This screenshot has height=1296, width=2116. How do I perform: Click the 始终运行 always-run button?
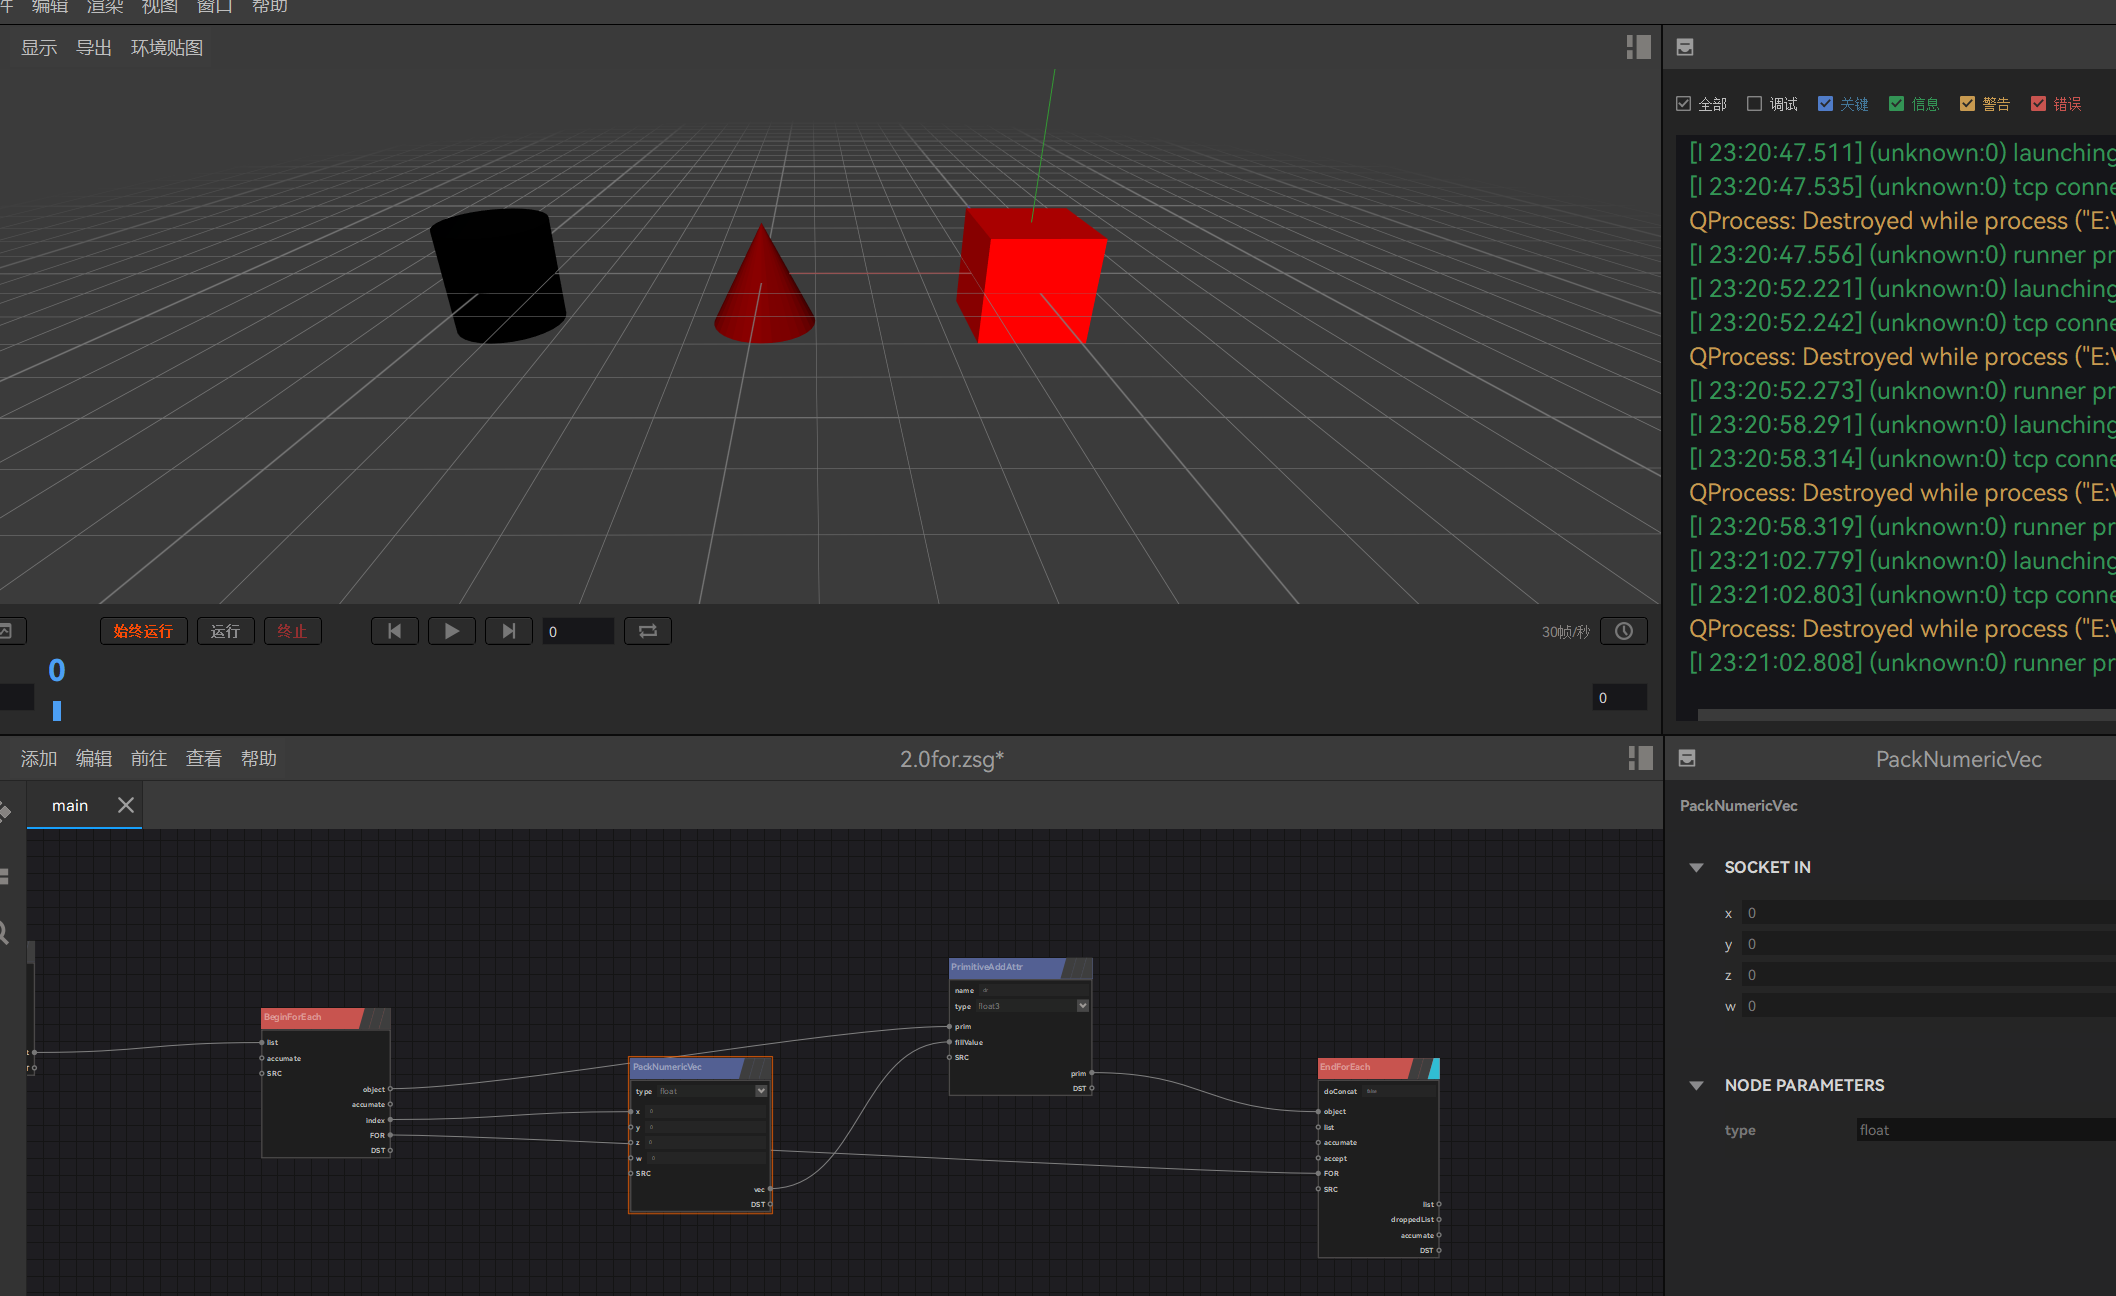click(x=143, y=631)
